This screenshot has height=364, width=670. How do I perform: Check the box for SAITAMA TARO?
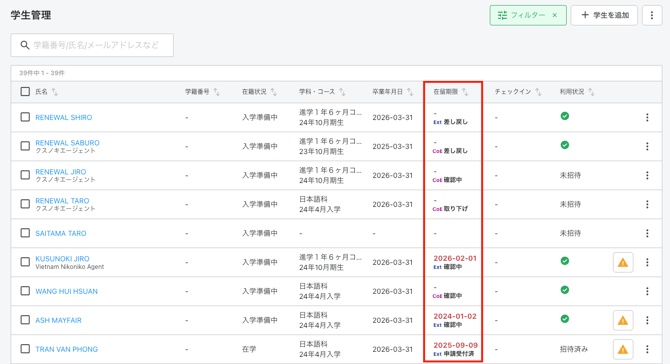[x=25, y=233]
